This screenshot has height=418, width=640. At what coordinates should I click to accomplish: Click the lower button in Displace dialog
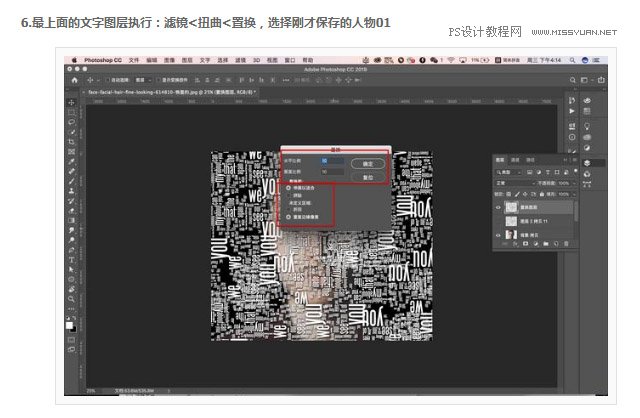(x=368, y=177)
